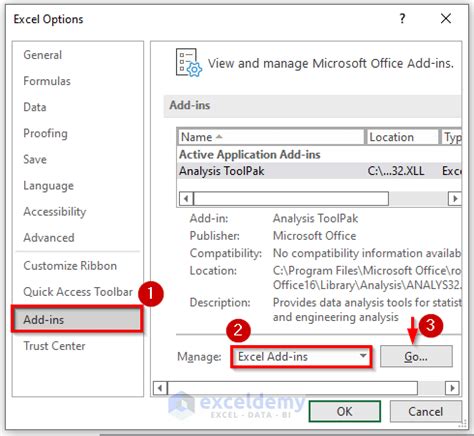This screenshot has height=436, width=474.
Task: Open the Trust Center category
Action: click(x=54, y=346)
